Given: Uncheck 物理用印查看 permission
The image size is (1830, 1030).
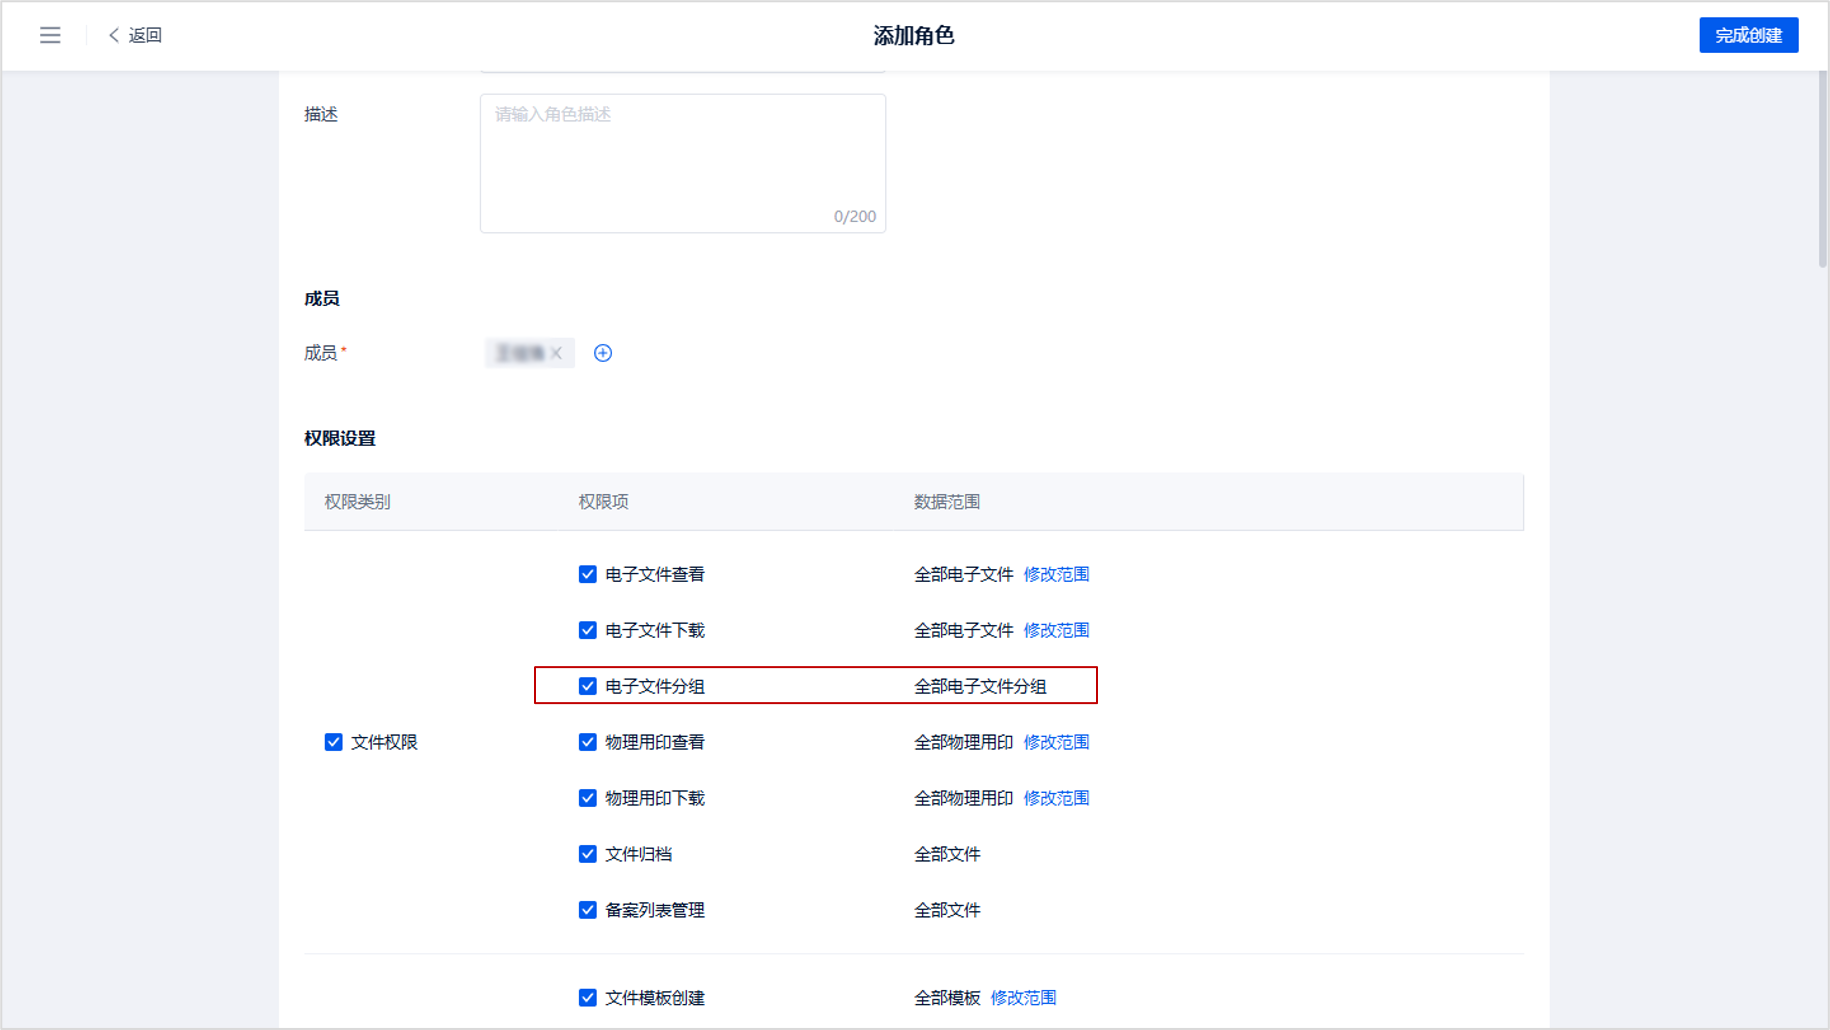Looking at the screenshot, I should tap(588, 742).
